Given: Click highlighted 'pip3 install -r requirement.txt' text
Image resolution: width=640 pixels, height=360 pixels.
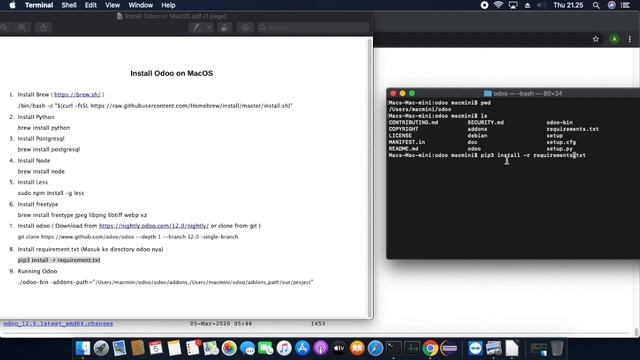Looking at the screenshot, I should tap(59, 260).
